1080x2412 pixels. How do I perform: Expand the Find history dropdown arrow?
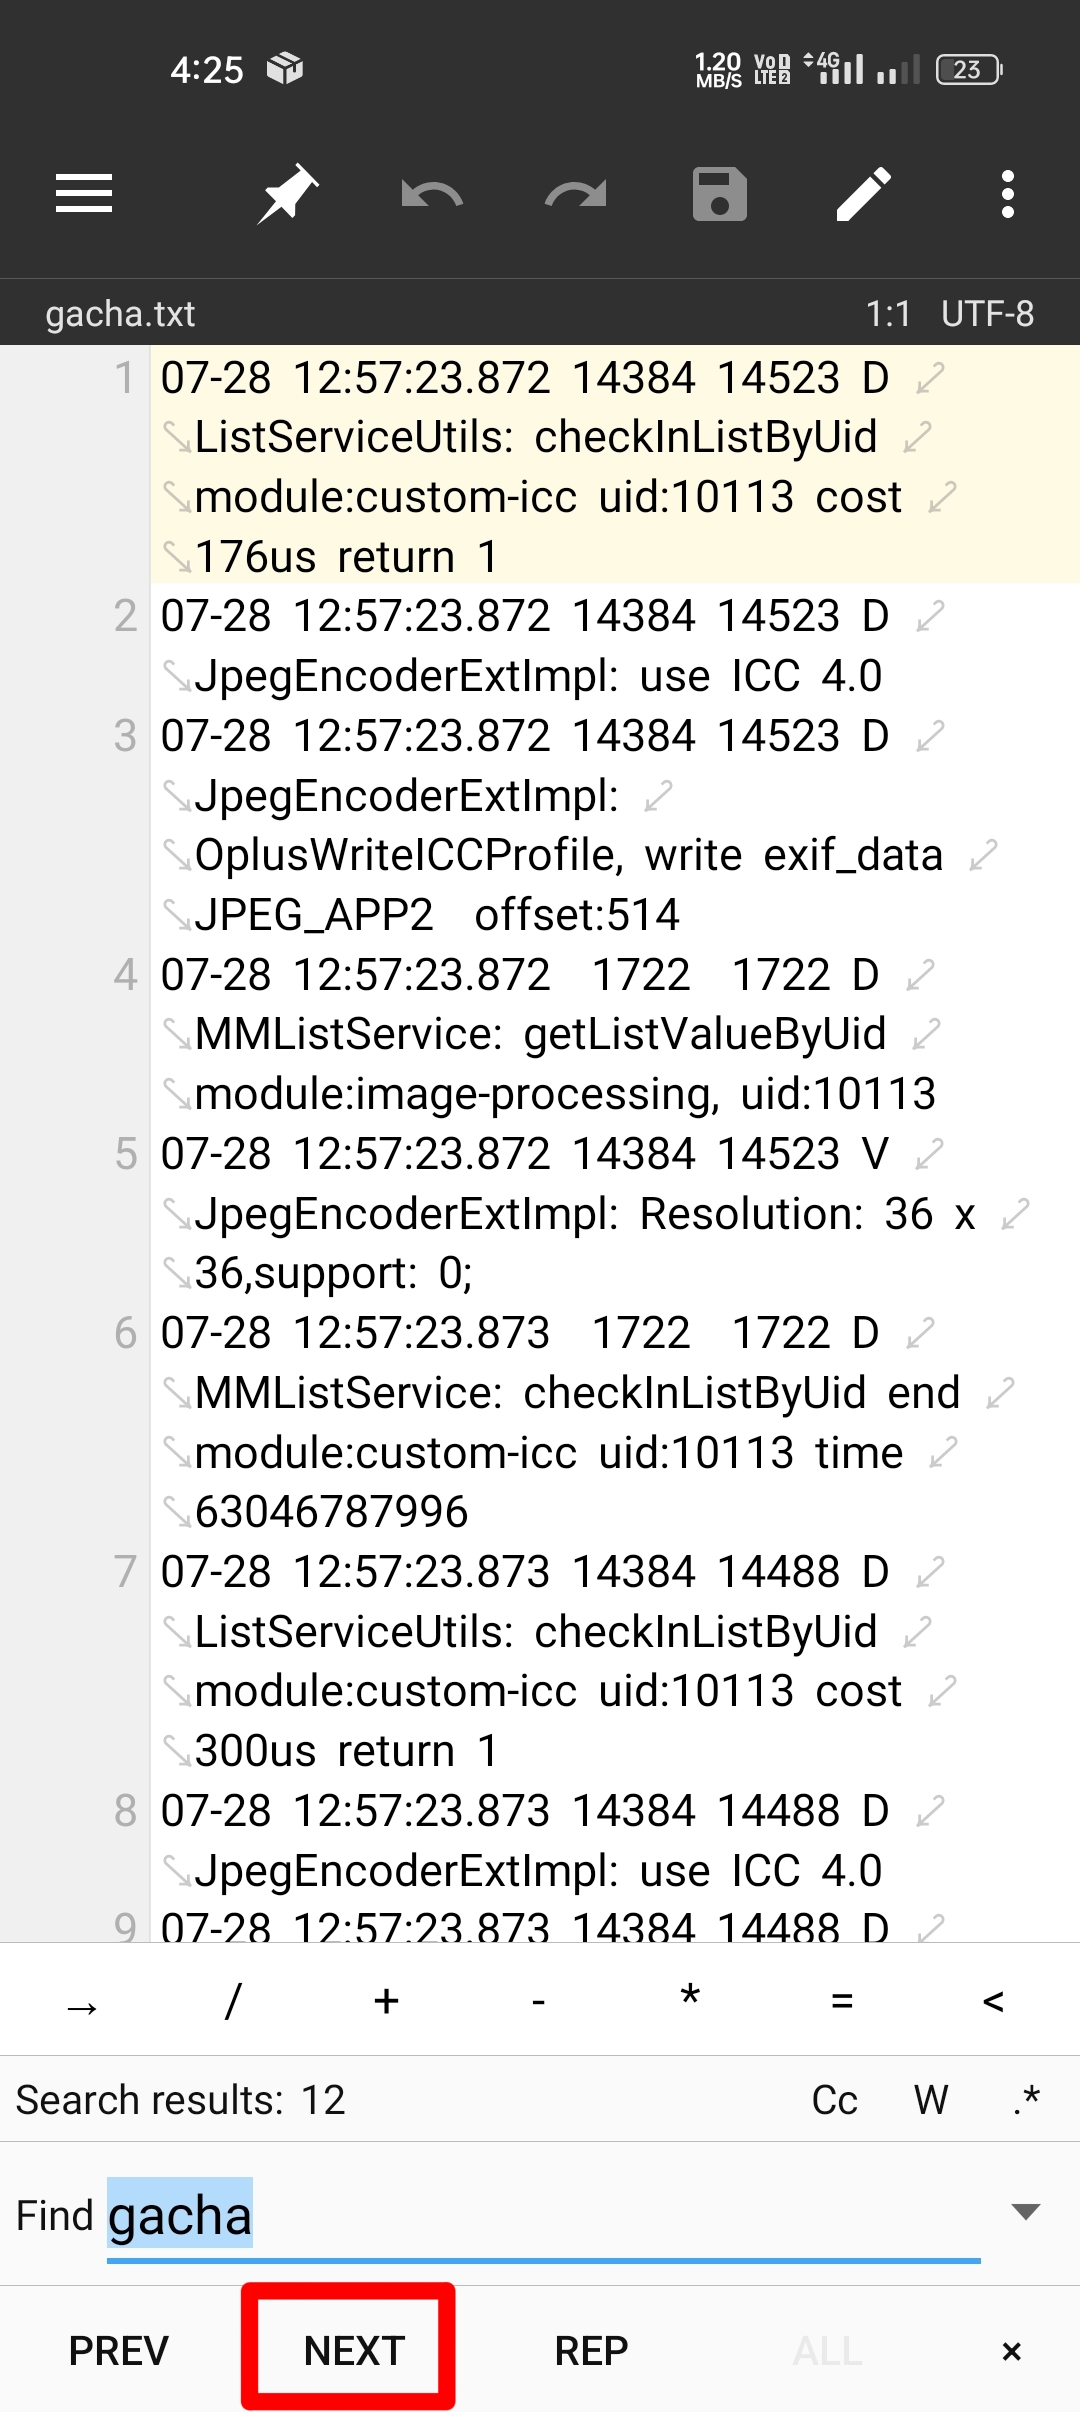pyautogui.click(x=1026, y=2213)
